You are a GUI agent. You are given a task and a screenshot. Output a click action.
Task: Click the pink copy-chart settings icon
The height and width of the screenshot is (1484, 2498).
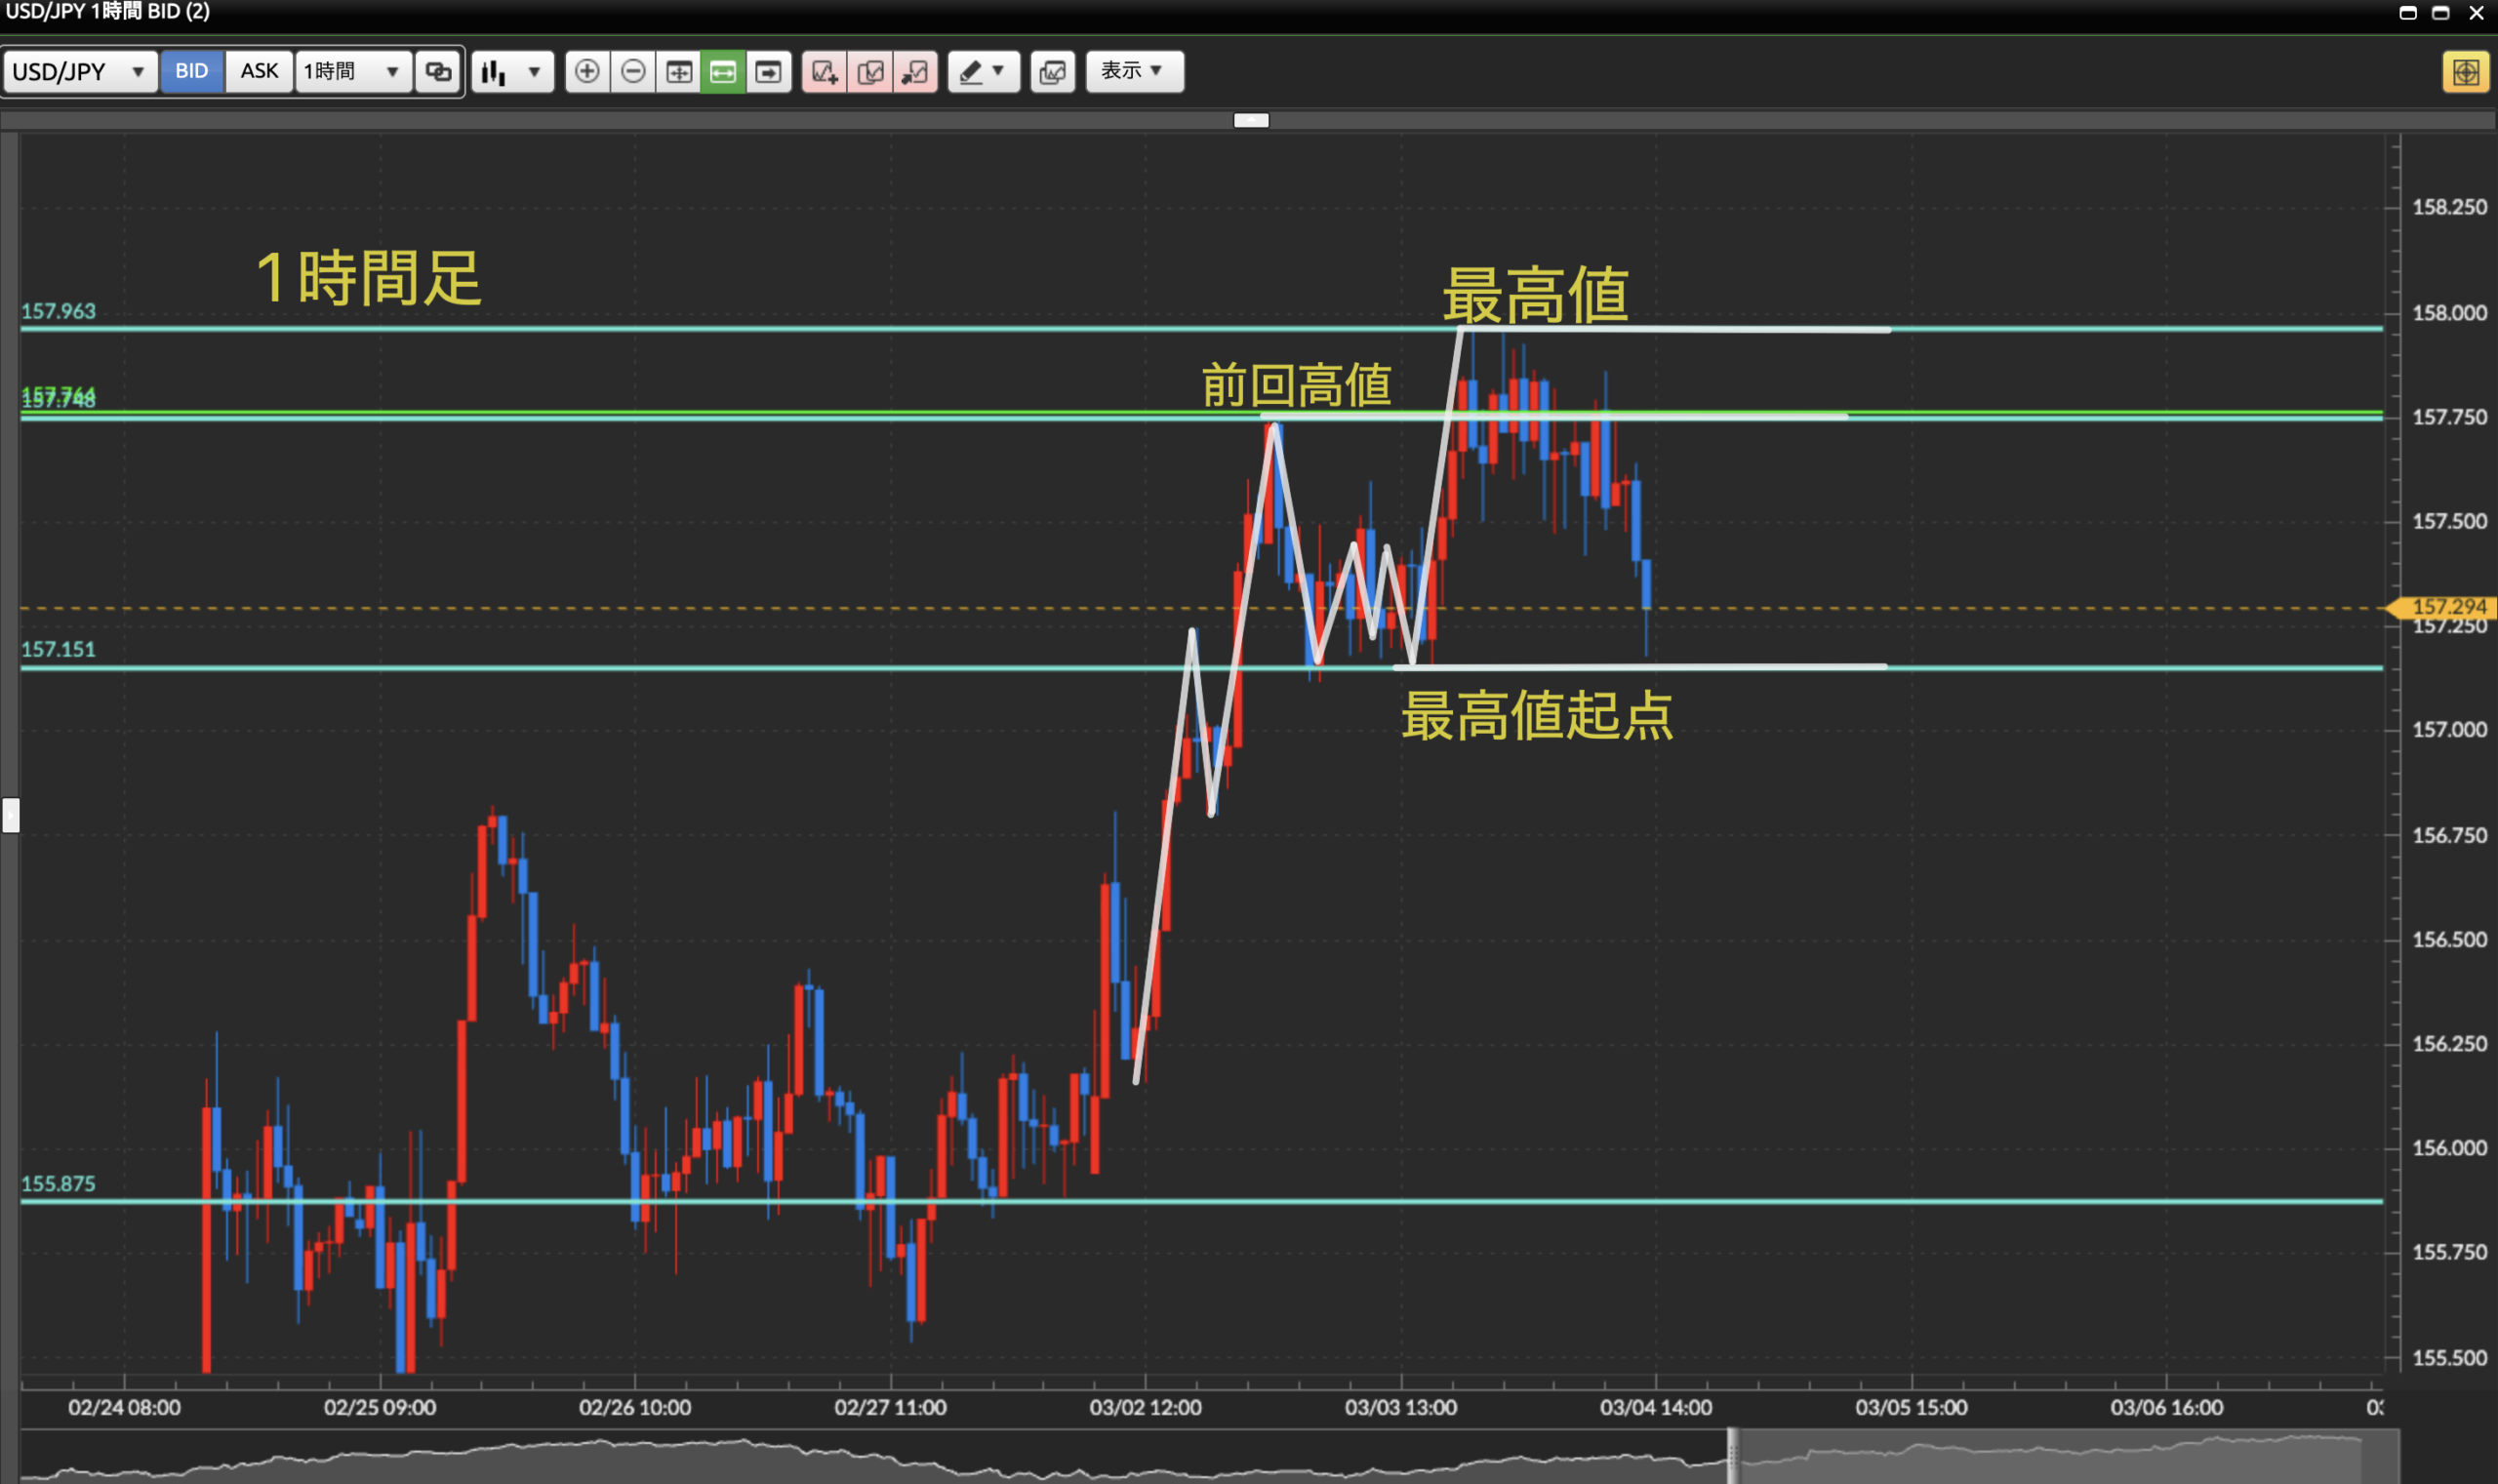click(870, 71)
